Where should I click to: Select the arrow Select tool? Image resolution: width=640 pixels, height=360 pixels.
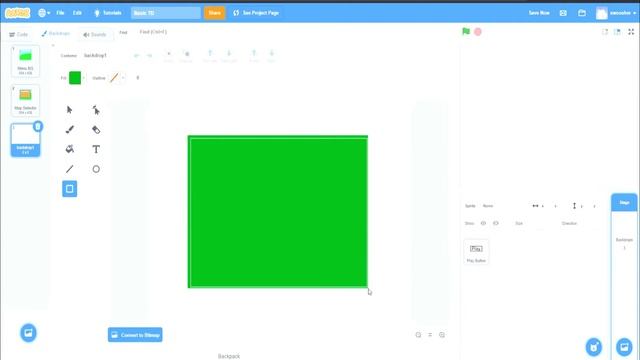[x=69, y=110]
